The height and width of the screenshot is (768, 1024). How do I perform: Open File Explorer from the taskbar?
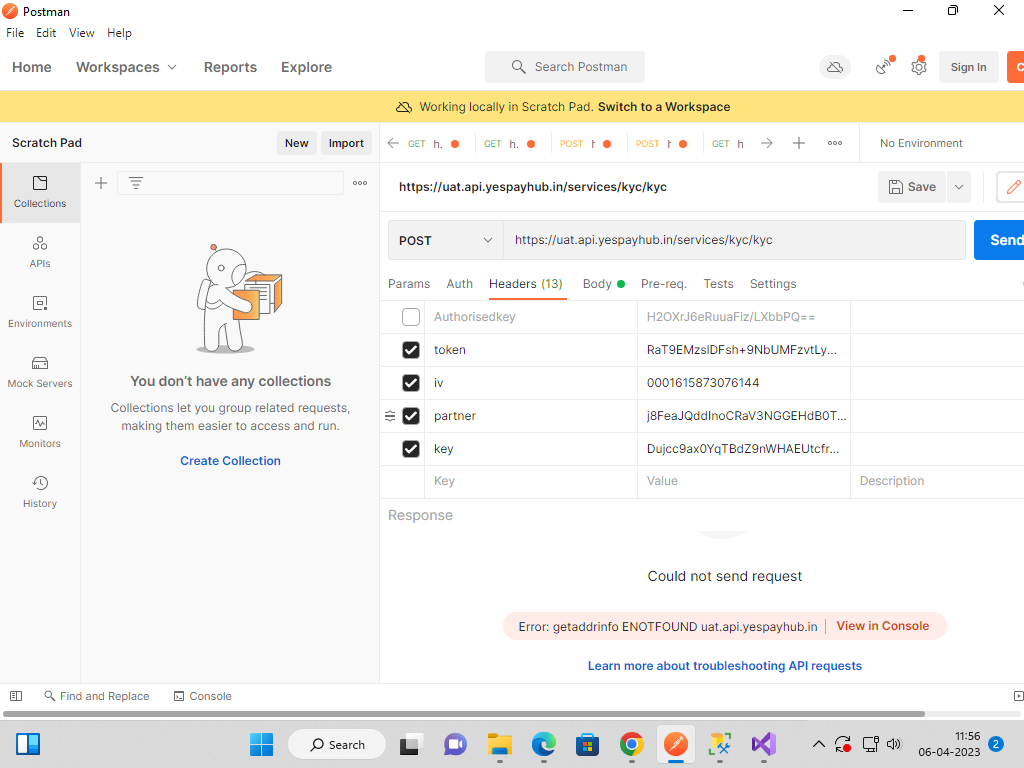[500, 744]
